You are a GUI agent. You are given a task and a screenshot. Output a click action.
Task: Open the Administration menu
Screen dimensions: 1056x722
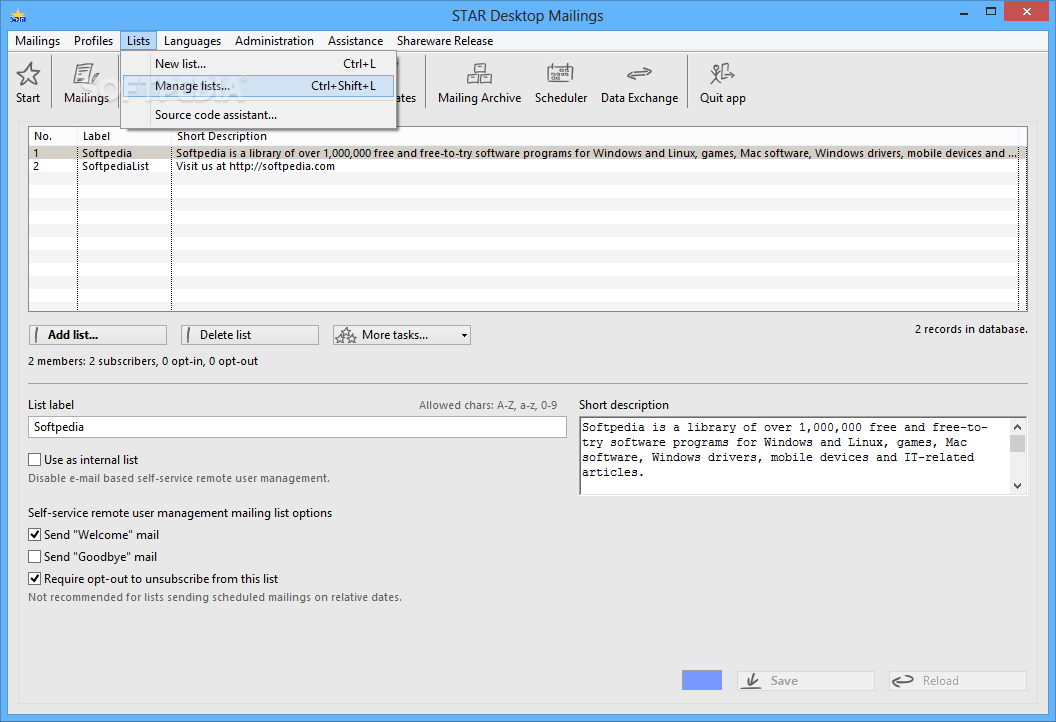[274, 41]
